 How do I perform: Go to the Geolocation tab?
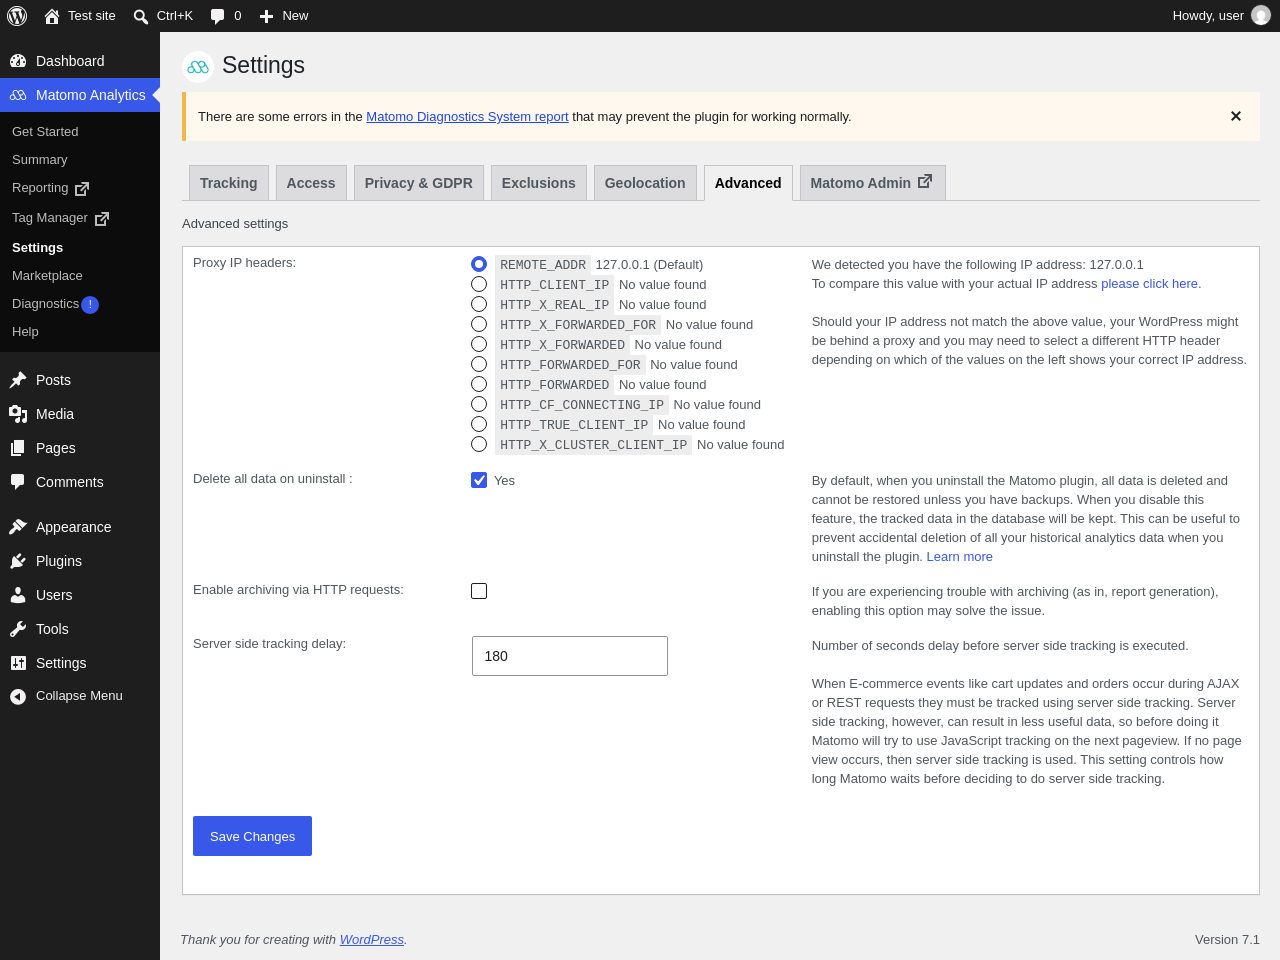[x=645, y=183]
